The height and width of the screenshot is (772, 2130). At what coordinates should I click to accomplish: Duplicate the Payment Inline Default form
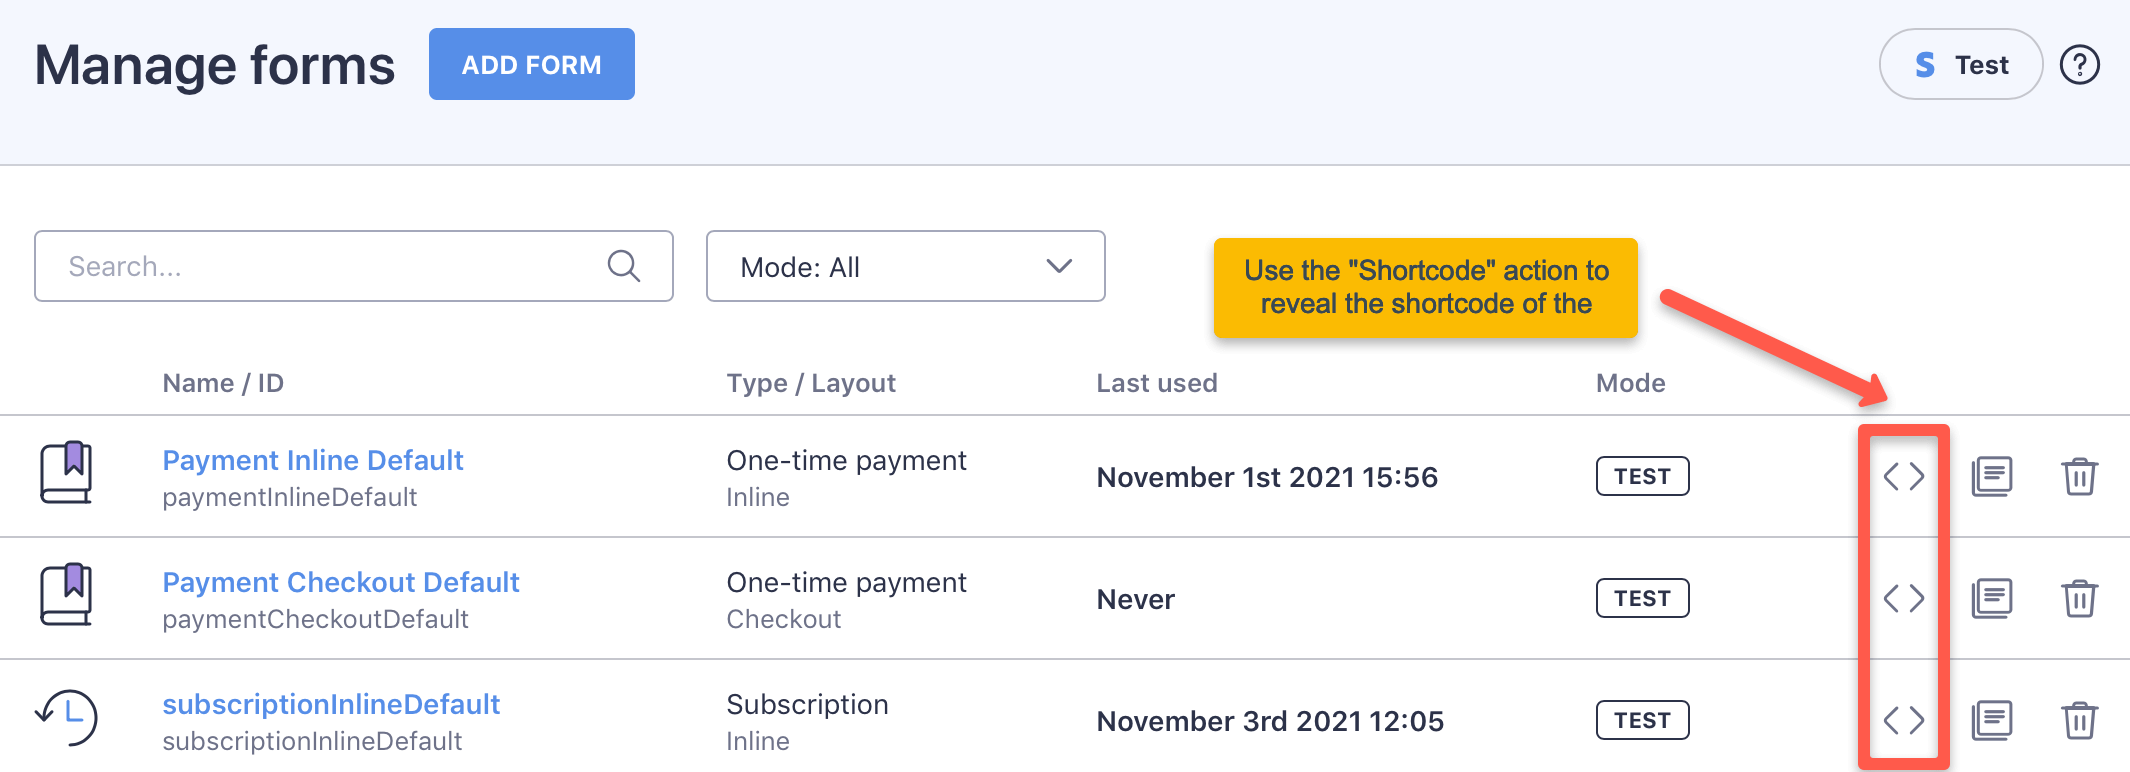pos(1992,477)
